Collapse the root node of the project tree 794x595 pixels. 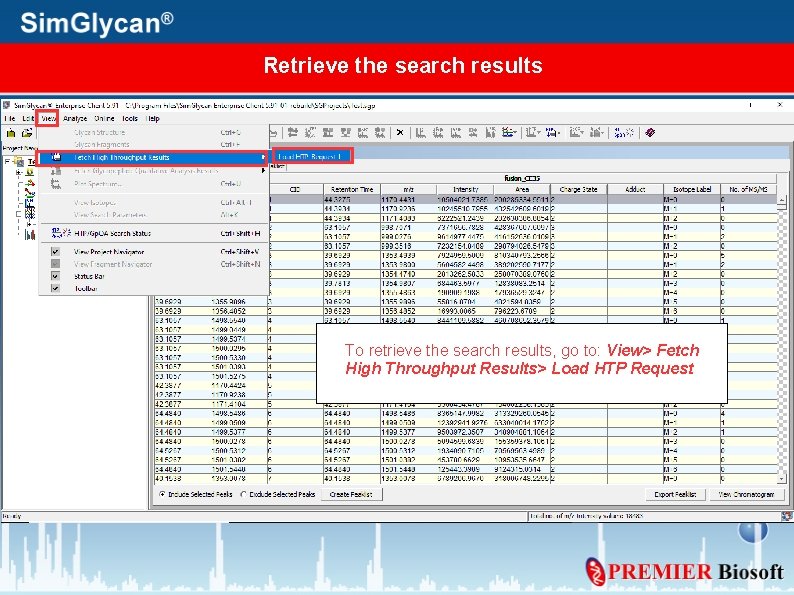pyautogui.click(x=7, y=162)
